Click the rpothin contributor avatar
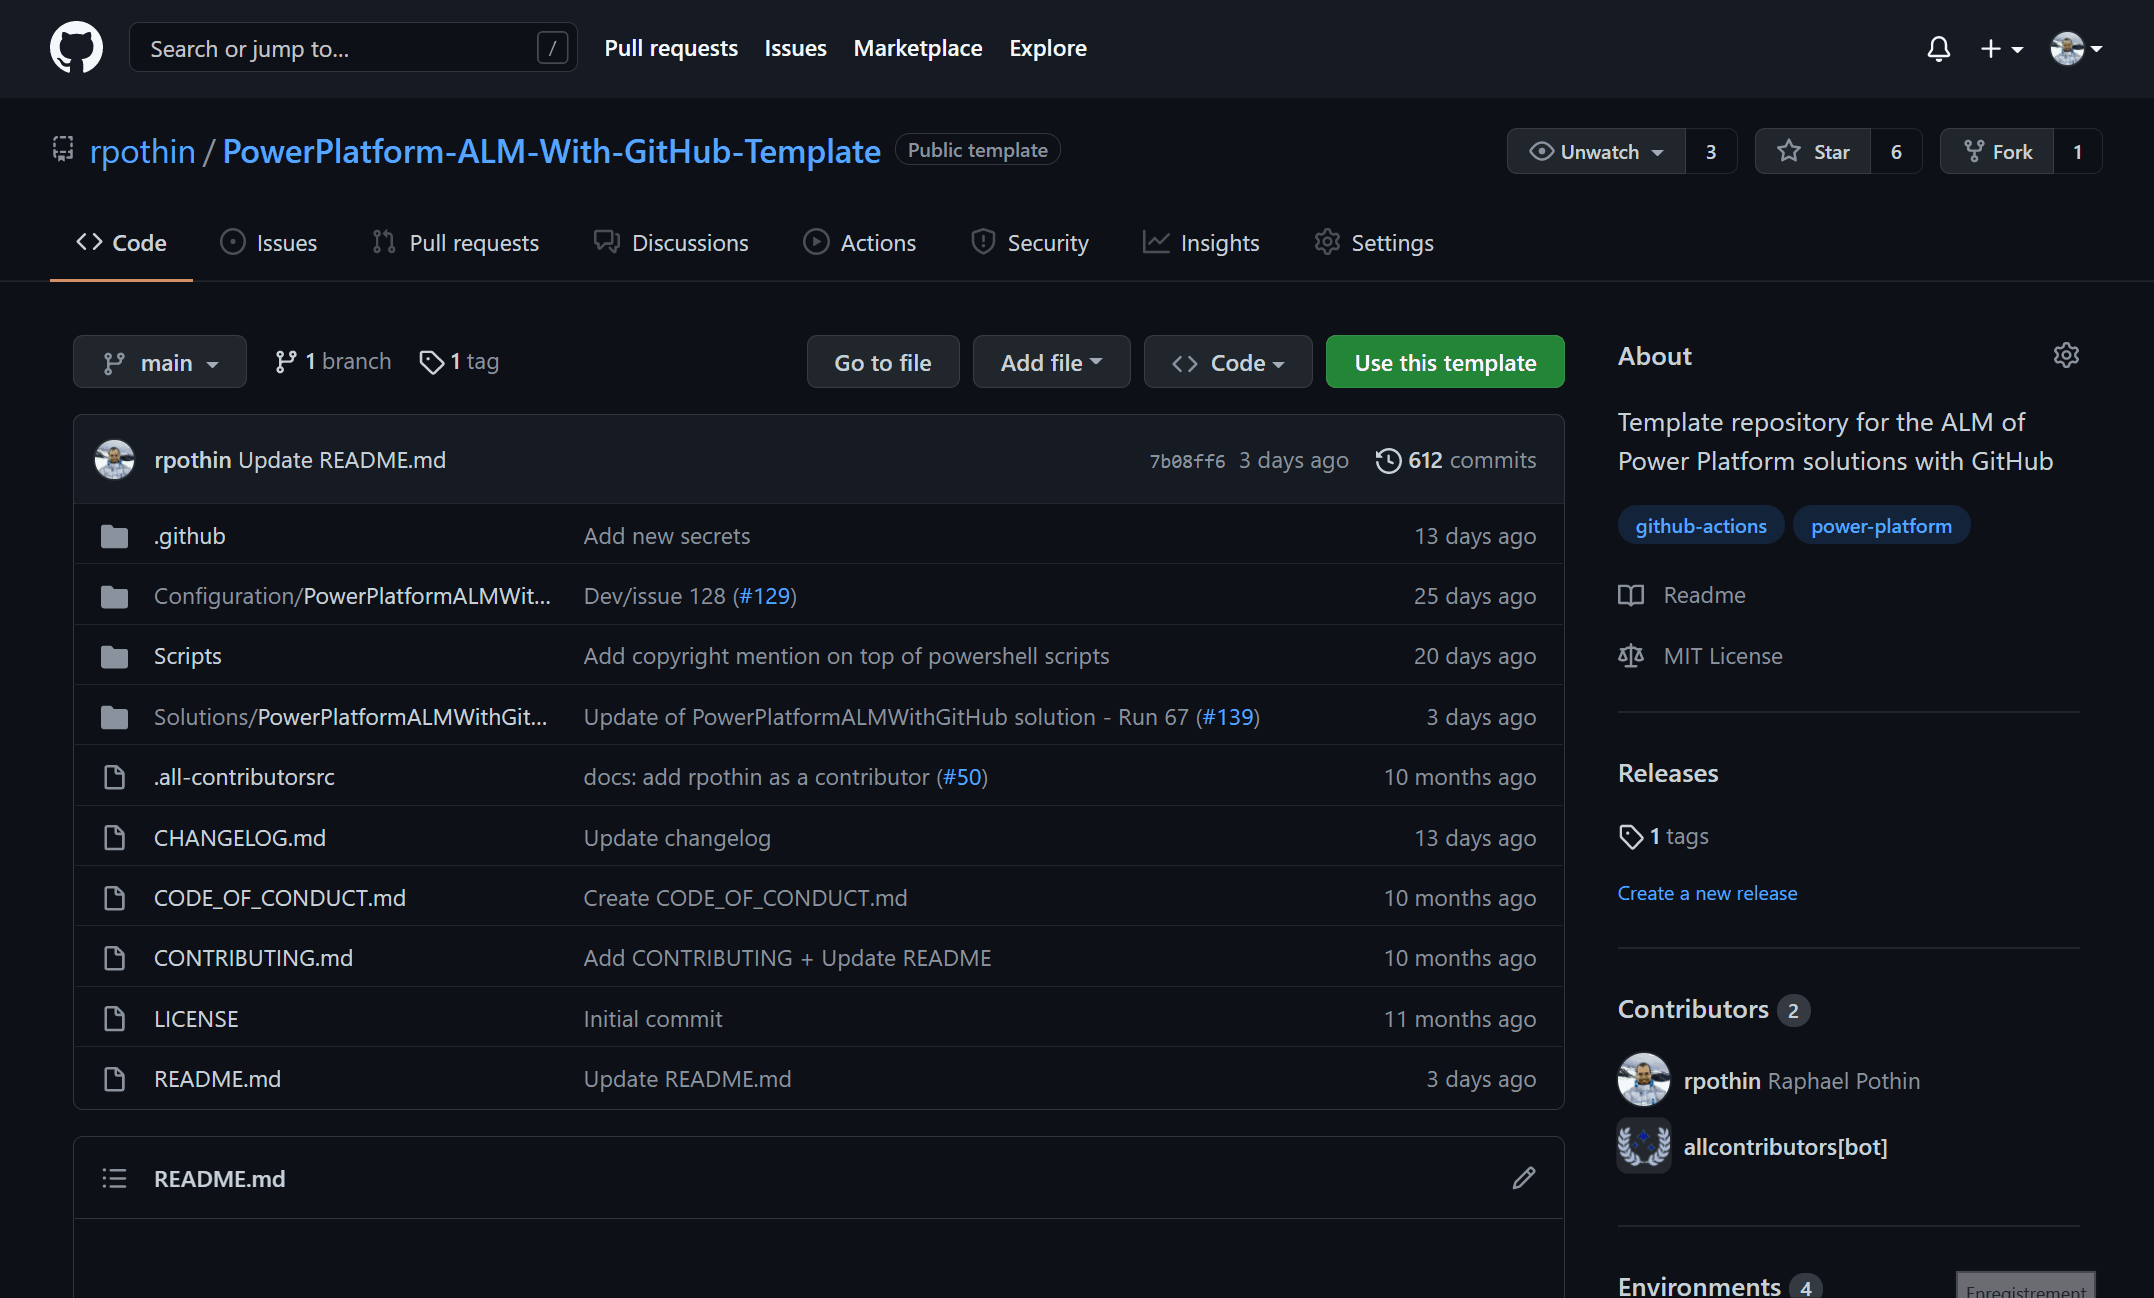 1643,1080
